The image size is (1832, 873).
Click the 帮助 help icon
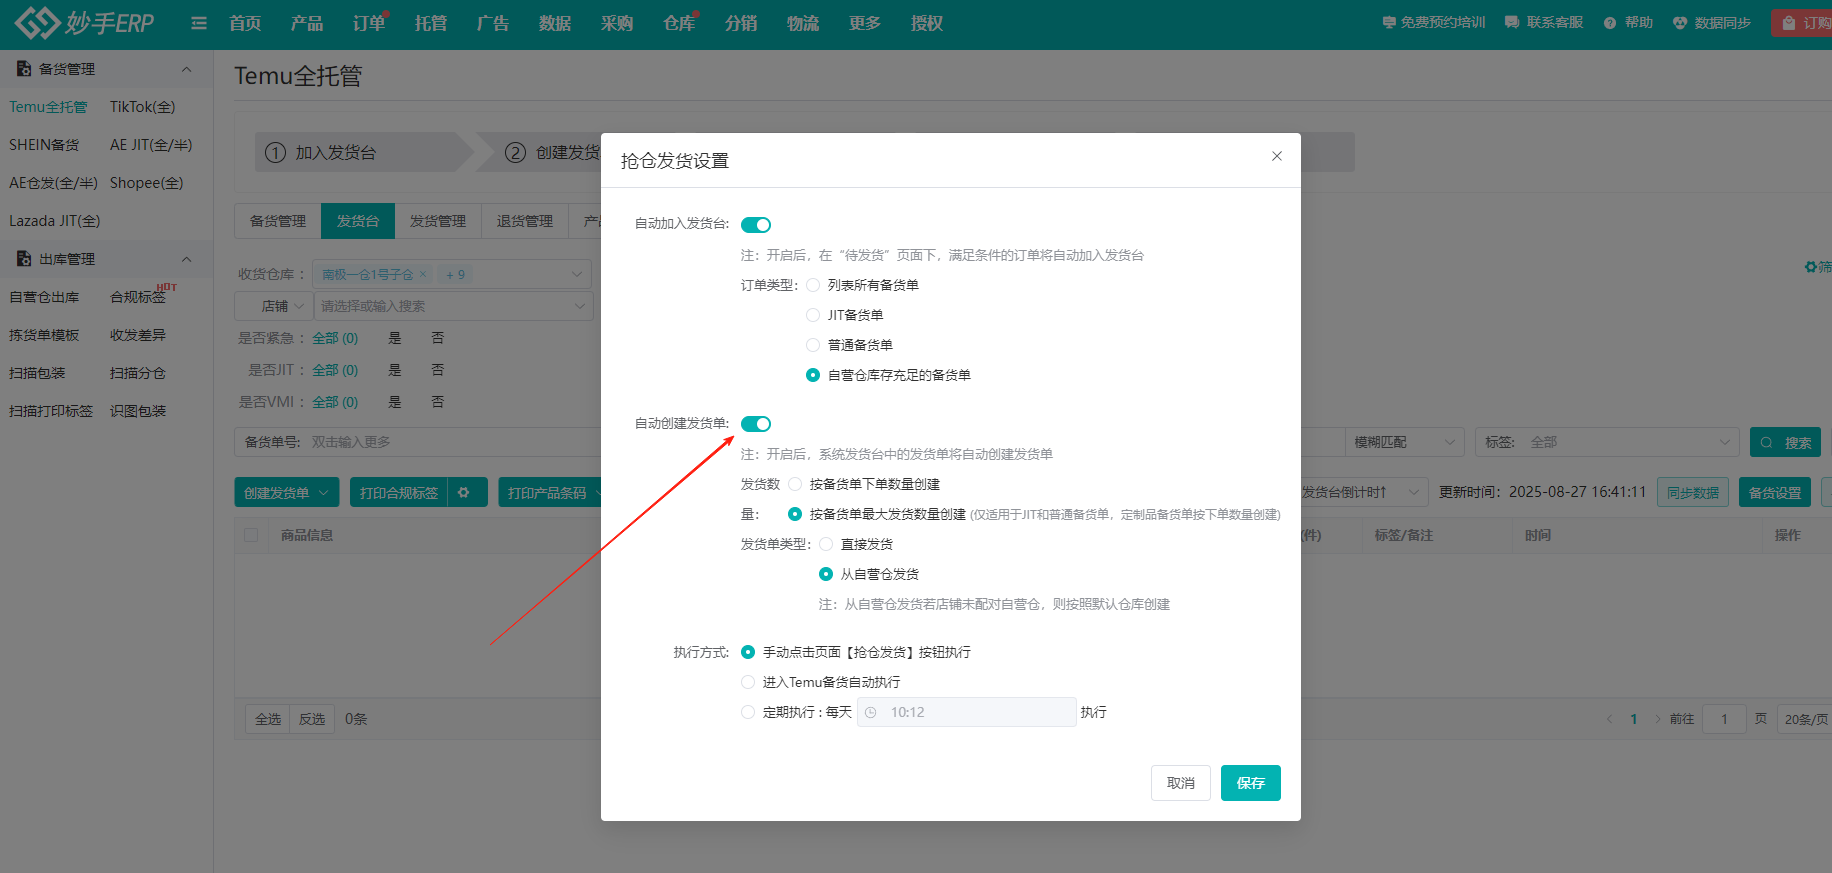pyautogui.click(x=1609, y=23)
